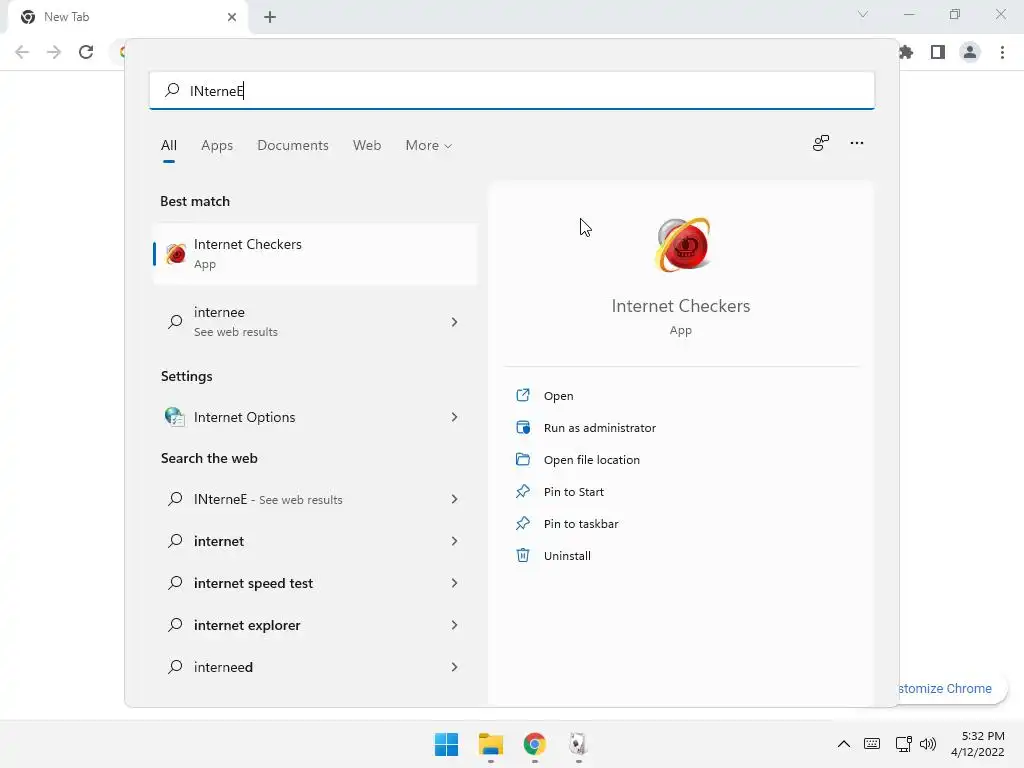Image resolution: width=1024 pixels, height=768 pixels.
Task: Expand the Internet Options arrow
Action: point(455,417)
